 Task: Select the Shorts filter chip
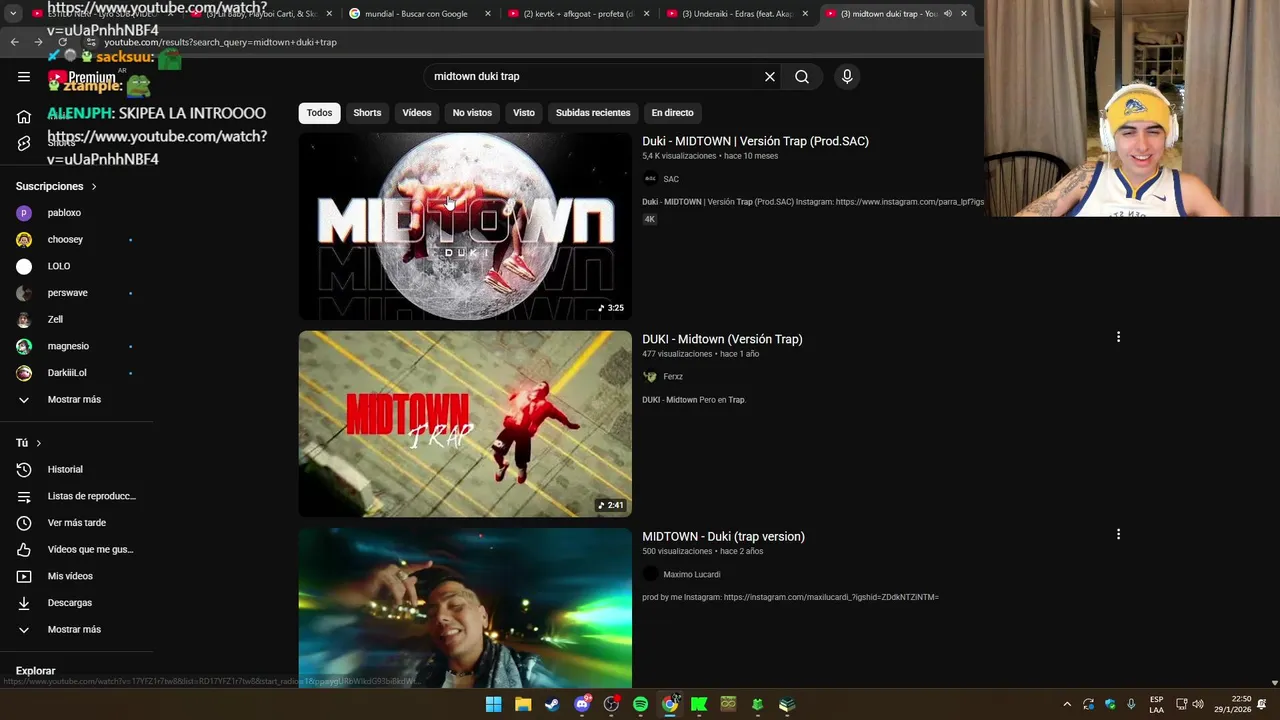click(367, 113)
